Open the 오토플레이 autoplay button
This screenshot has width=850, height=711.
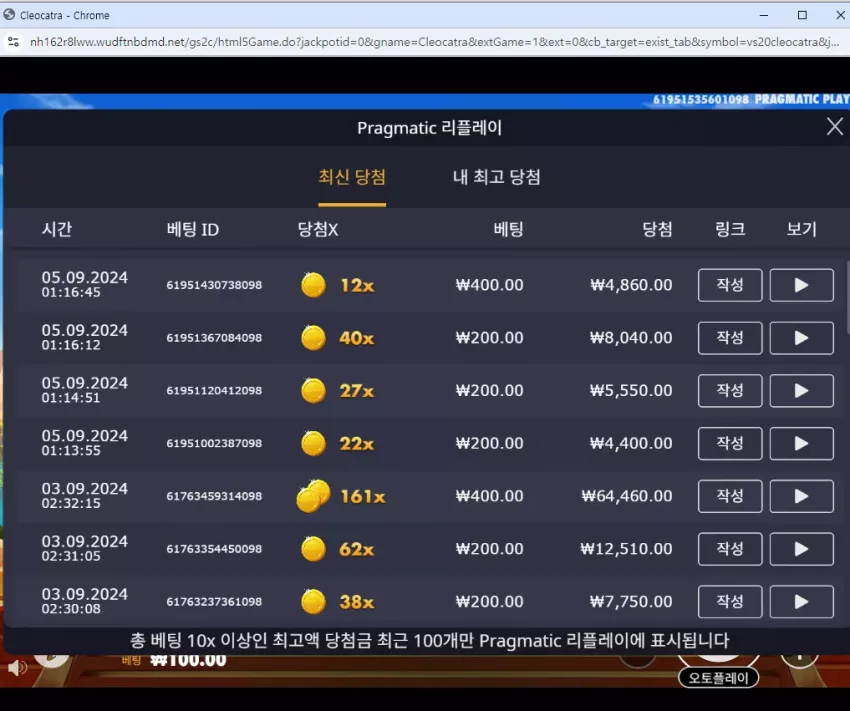(718, 677)
